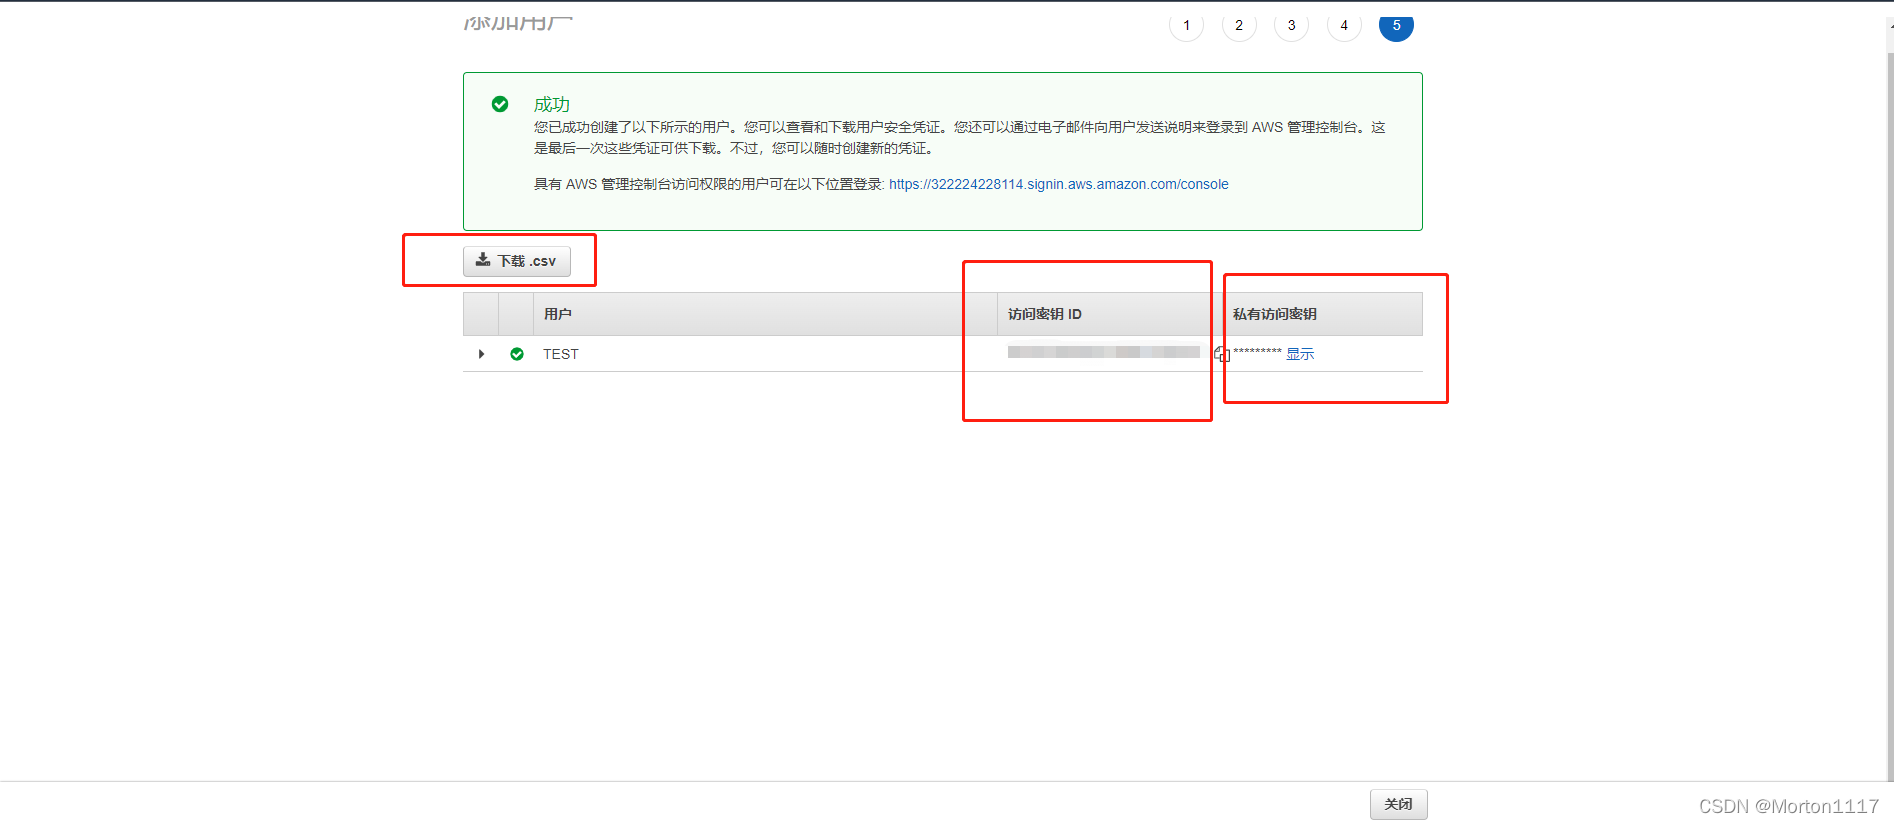This screenshot has width=1894, height=823.
Task: Open the AWS console sign-in URL link
Action: 1059,184
